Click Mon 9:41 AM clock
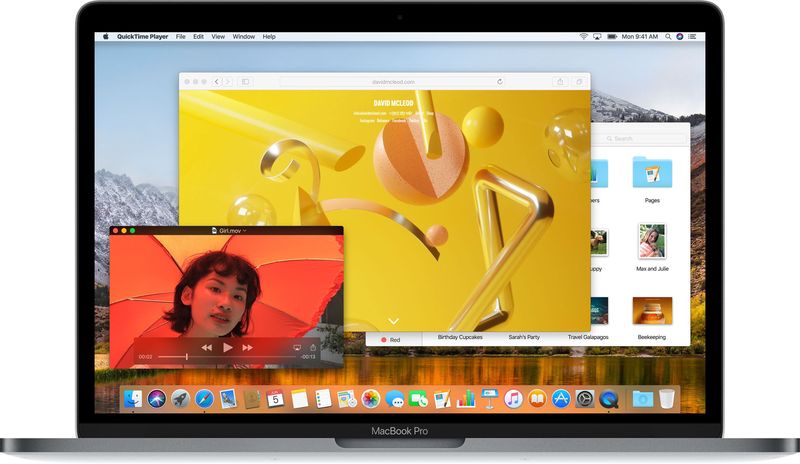The height and width of the screenshot is (464, 800). pyautogui.click(x=640, y=37)
